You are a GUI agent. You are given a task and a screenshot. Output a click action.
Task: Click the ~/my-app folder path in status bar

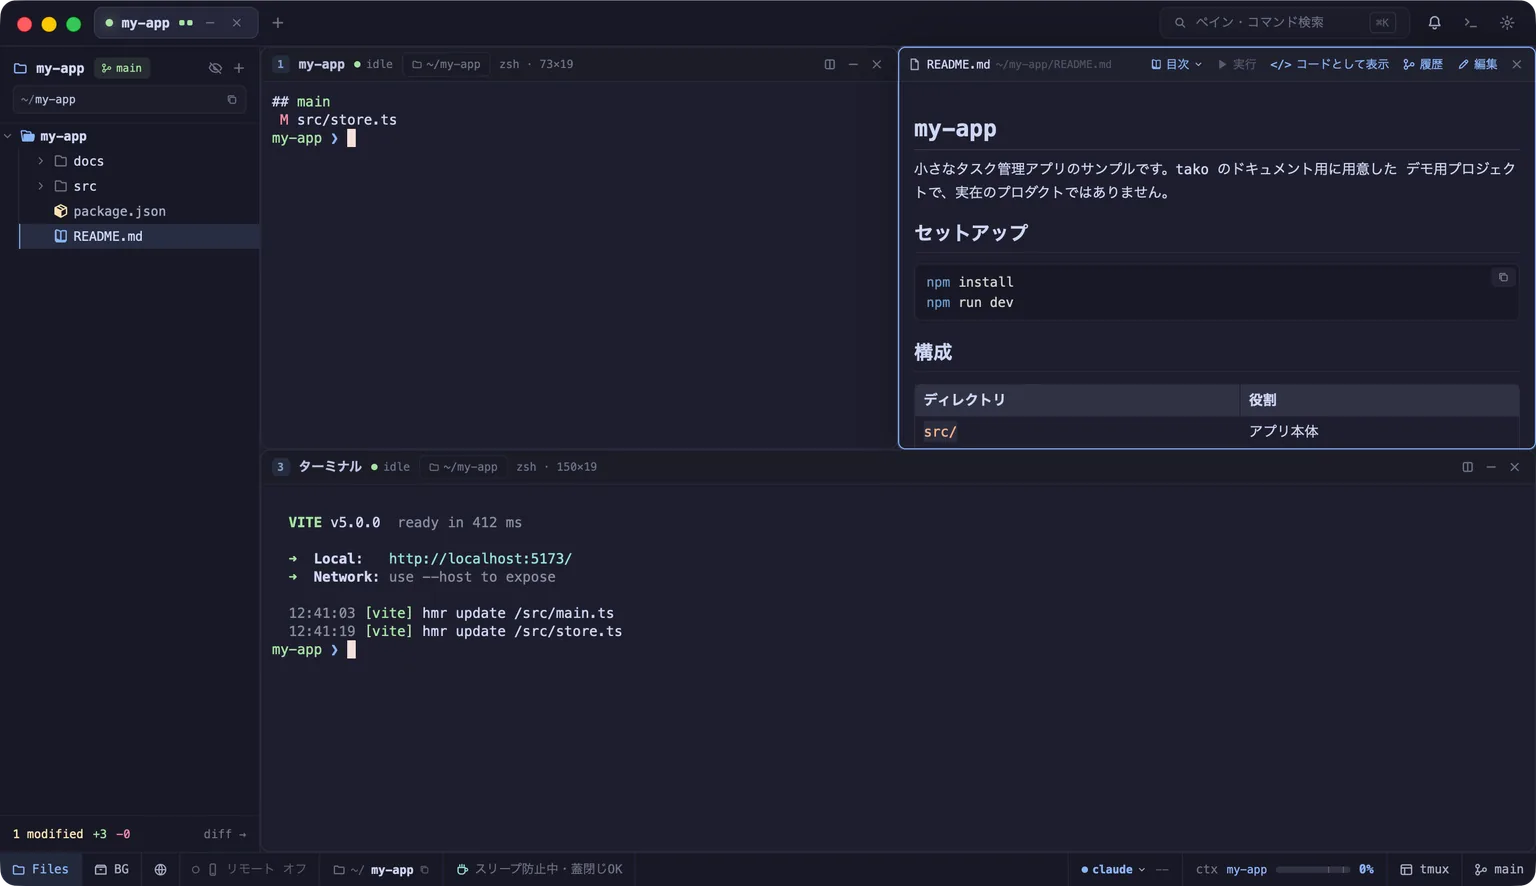point(373,869)
